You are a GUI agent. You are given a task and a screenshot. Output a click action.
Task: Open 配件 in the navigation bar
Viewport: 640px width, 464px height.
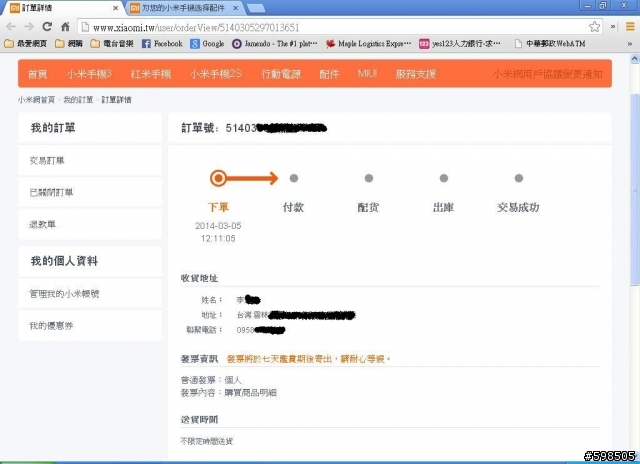tap(329, 74)
